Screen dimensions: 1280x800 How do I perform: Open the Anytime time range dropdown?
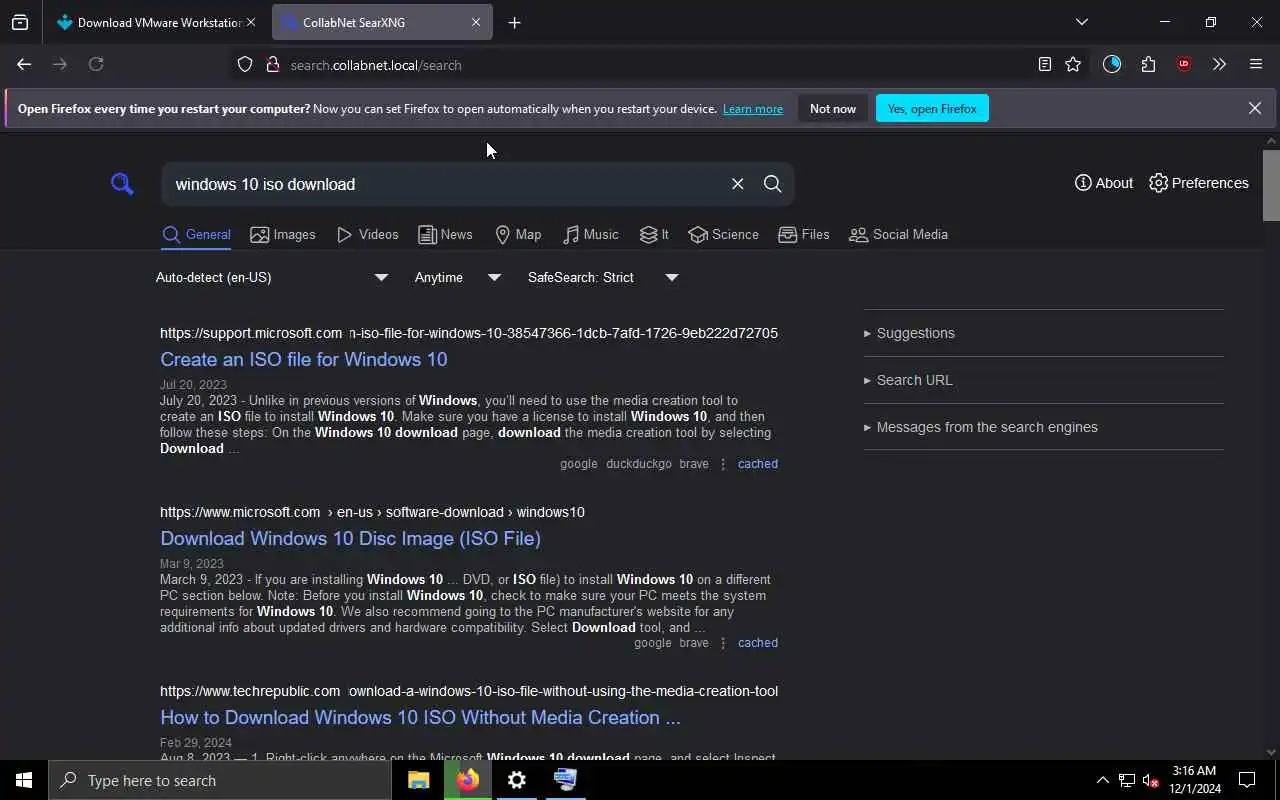[458, 277]
